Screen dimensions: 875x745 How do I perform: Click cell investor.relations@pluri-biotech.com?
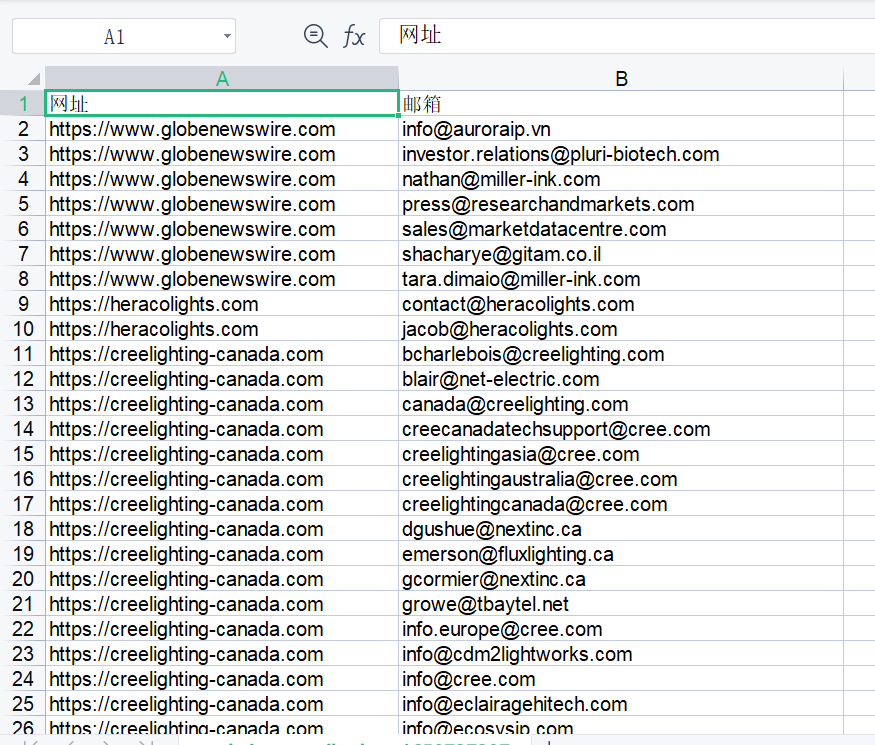[621, 154]
